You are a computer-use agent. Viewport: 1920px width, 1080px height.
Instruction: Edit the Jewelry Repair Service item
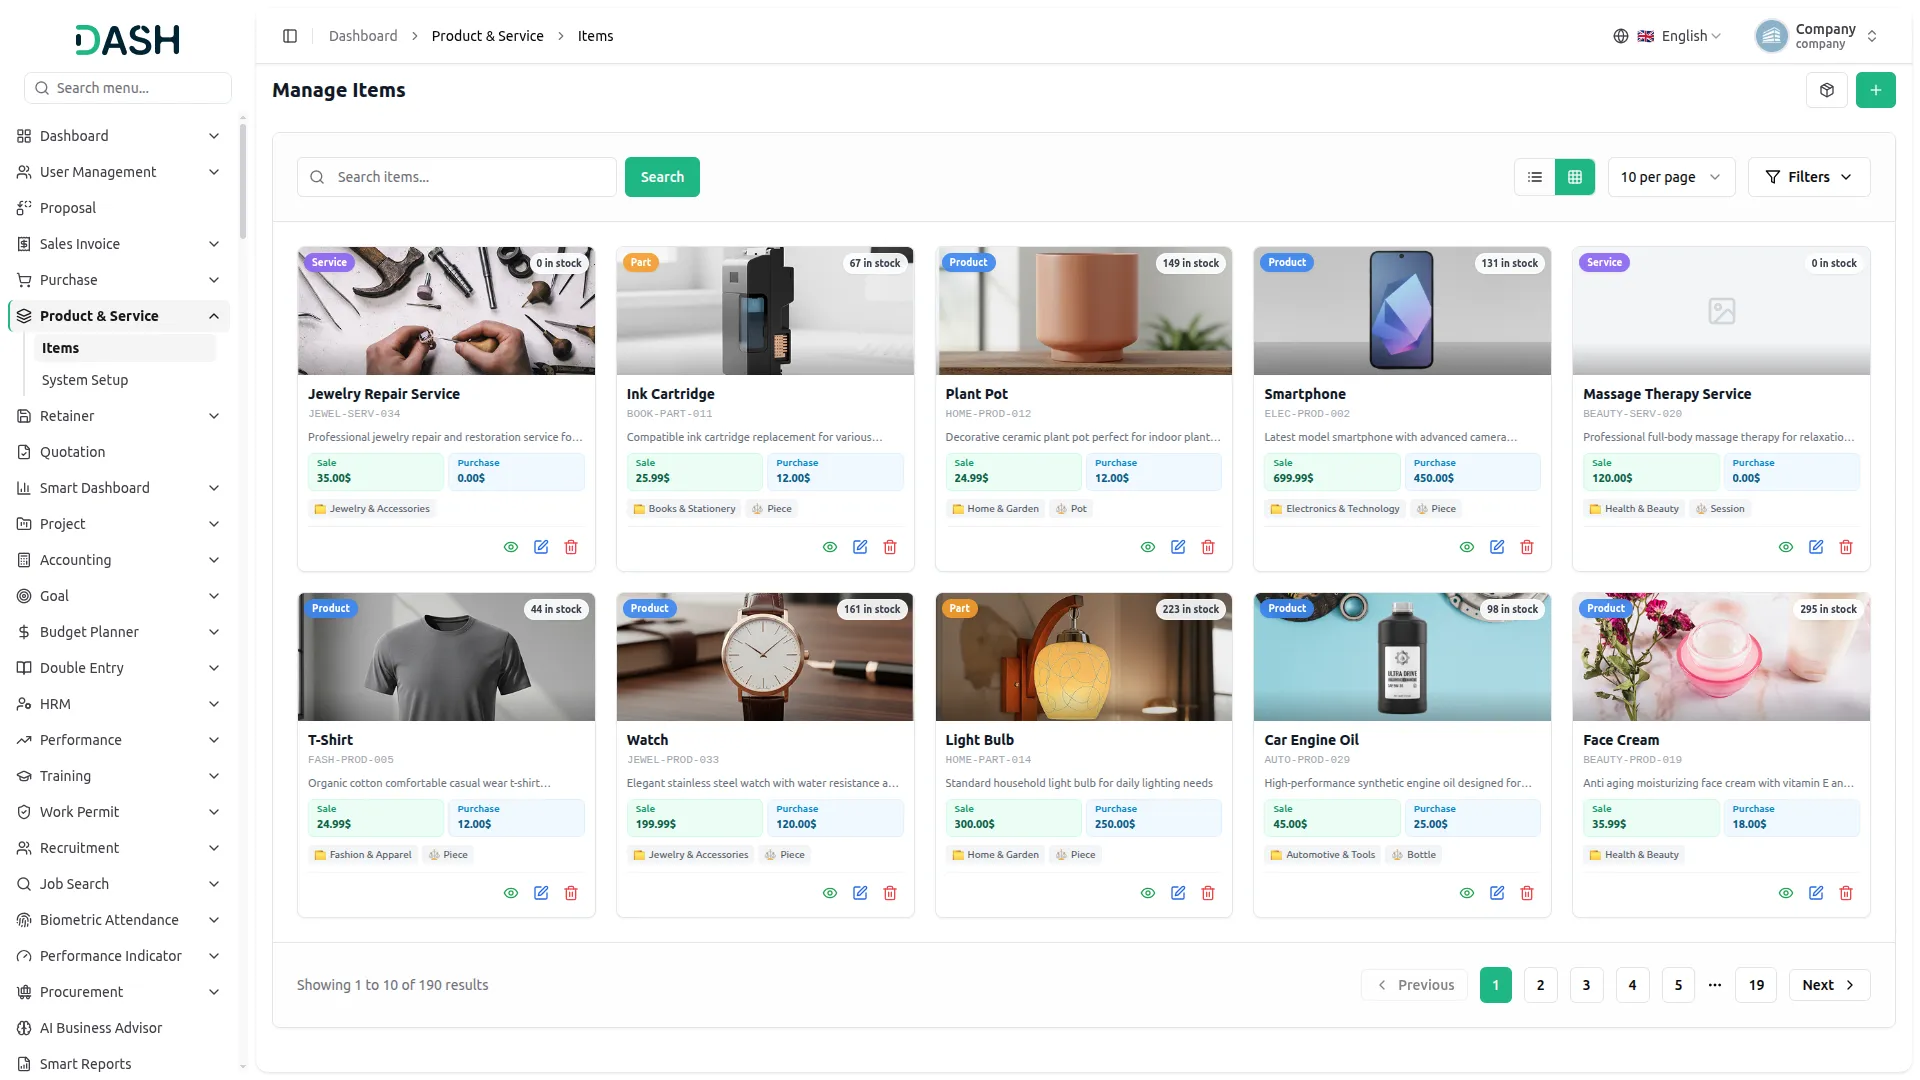(541, 547)
